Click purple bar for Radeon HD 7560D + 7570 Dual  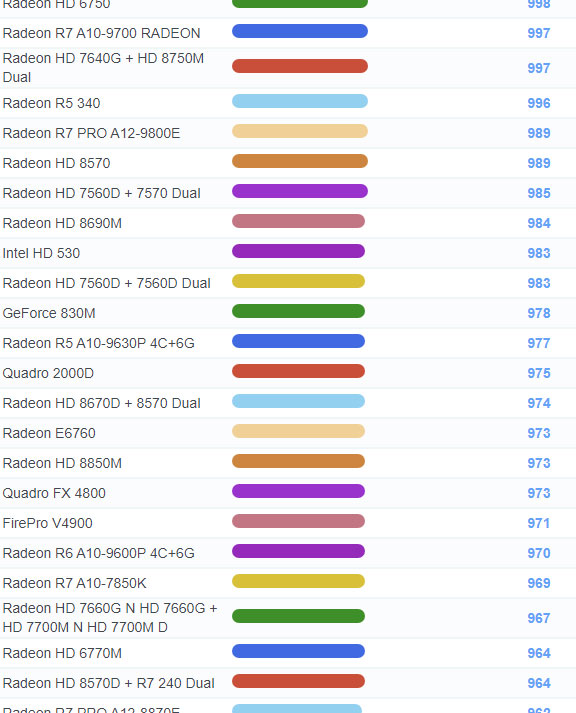[x=300, y=191]
